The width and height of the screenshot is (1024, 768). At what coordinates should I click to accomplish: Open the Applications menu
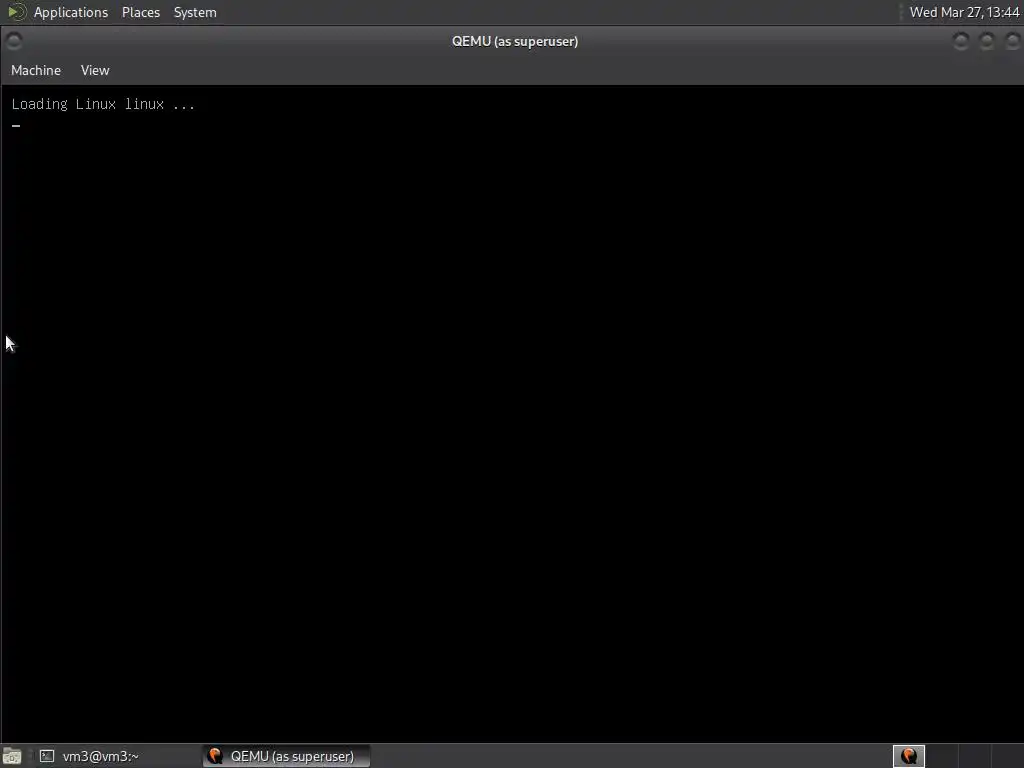click(x=71, y=12)
